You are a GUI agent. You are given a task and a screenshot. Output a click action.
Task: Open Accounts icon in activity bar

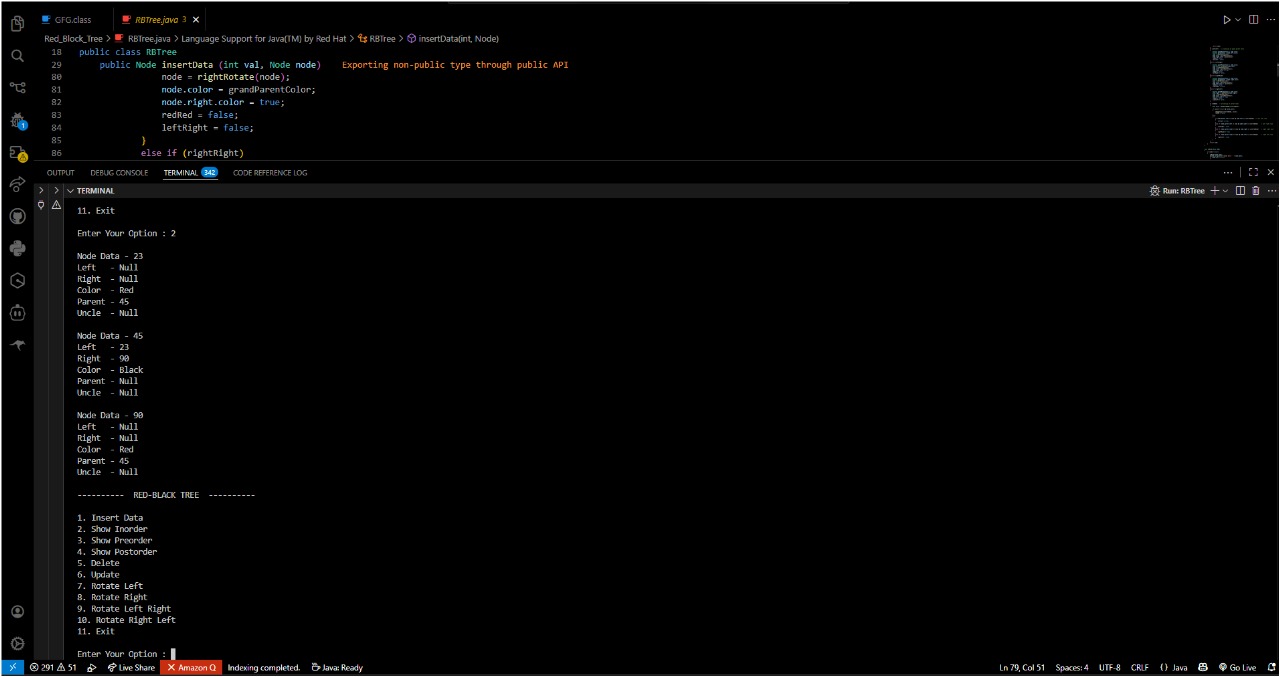(17, 611)
